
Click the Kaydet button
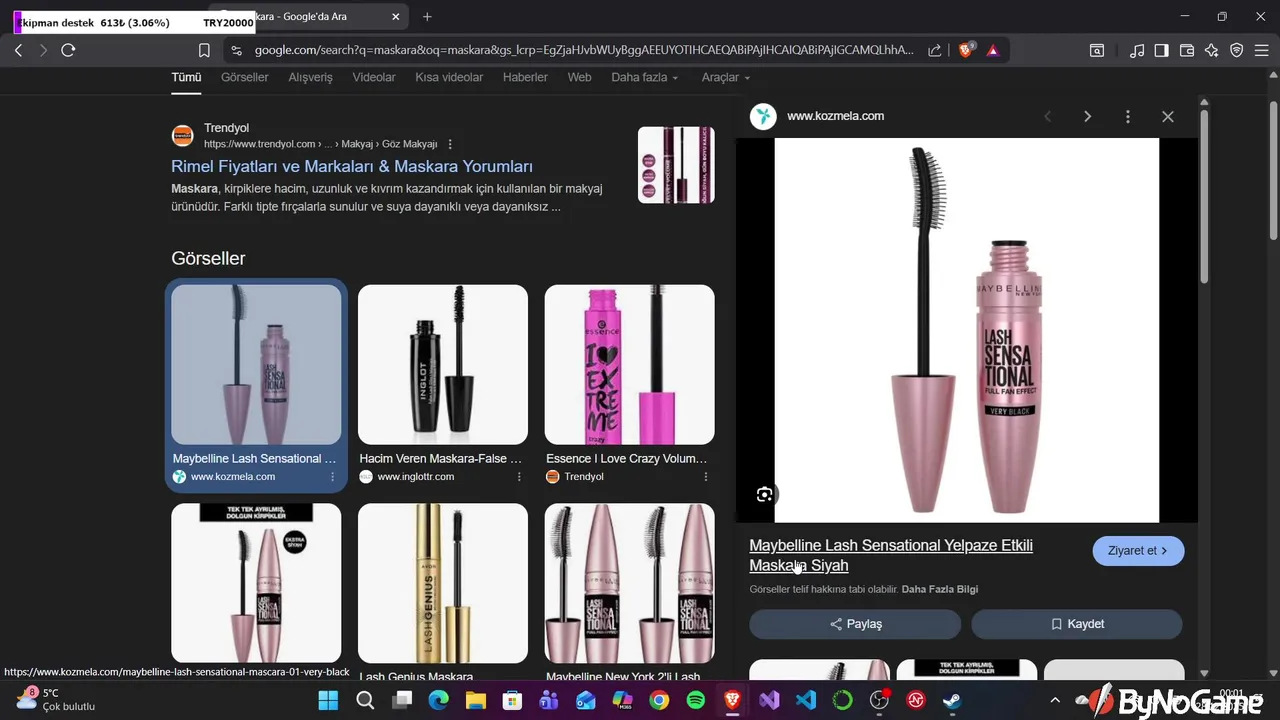1077,624
